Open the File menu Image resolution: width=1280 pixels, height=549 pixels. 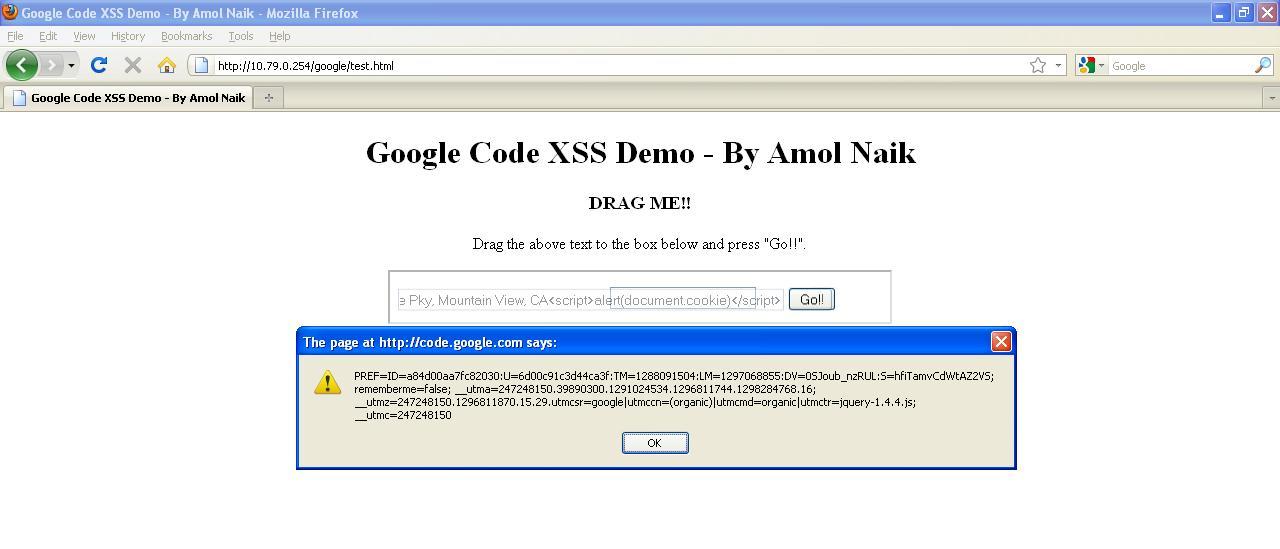pos(15,36)
